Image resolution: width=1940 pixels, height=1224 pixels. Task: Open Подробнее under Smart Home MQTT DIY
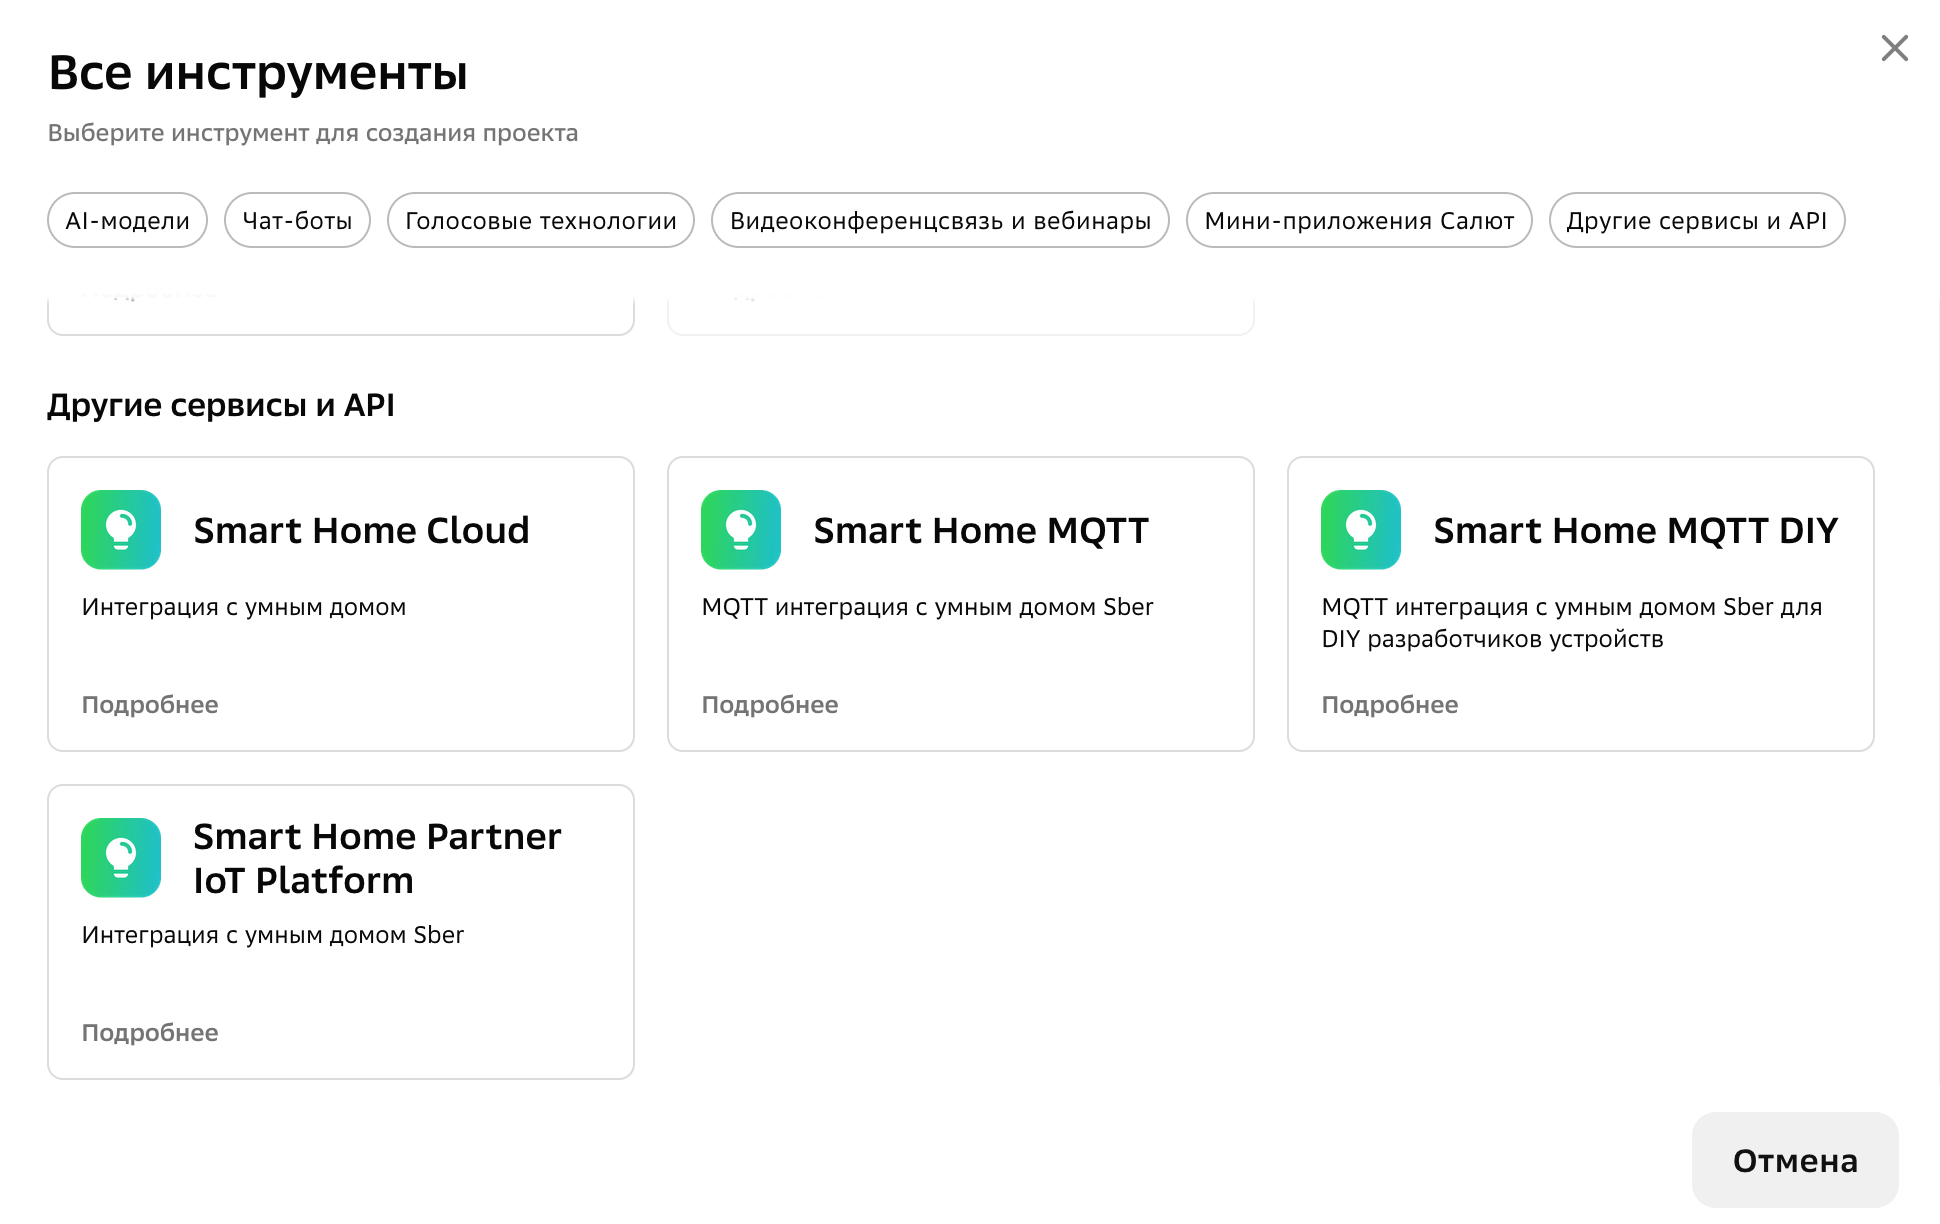1389,704
